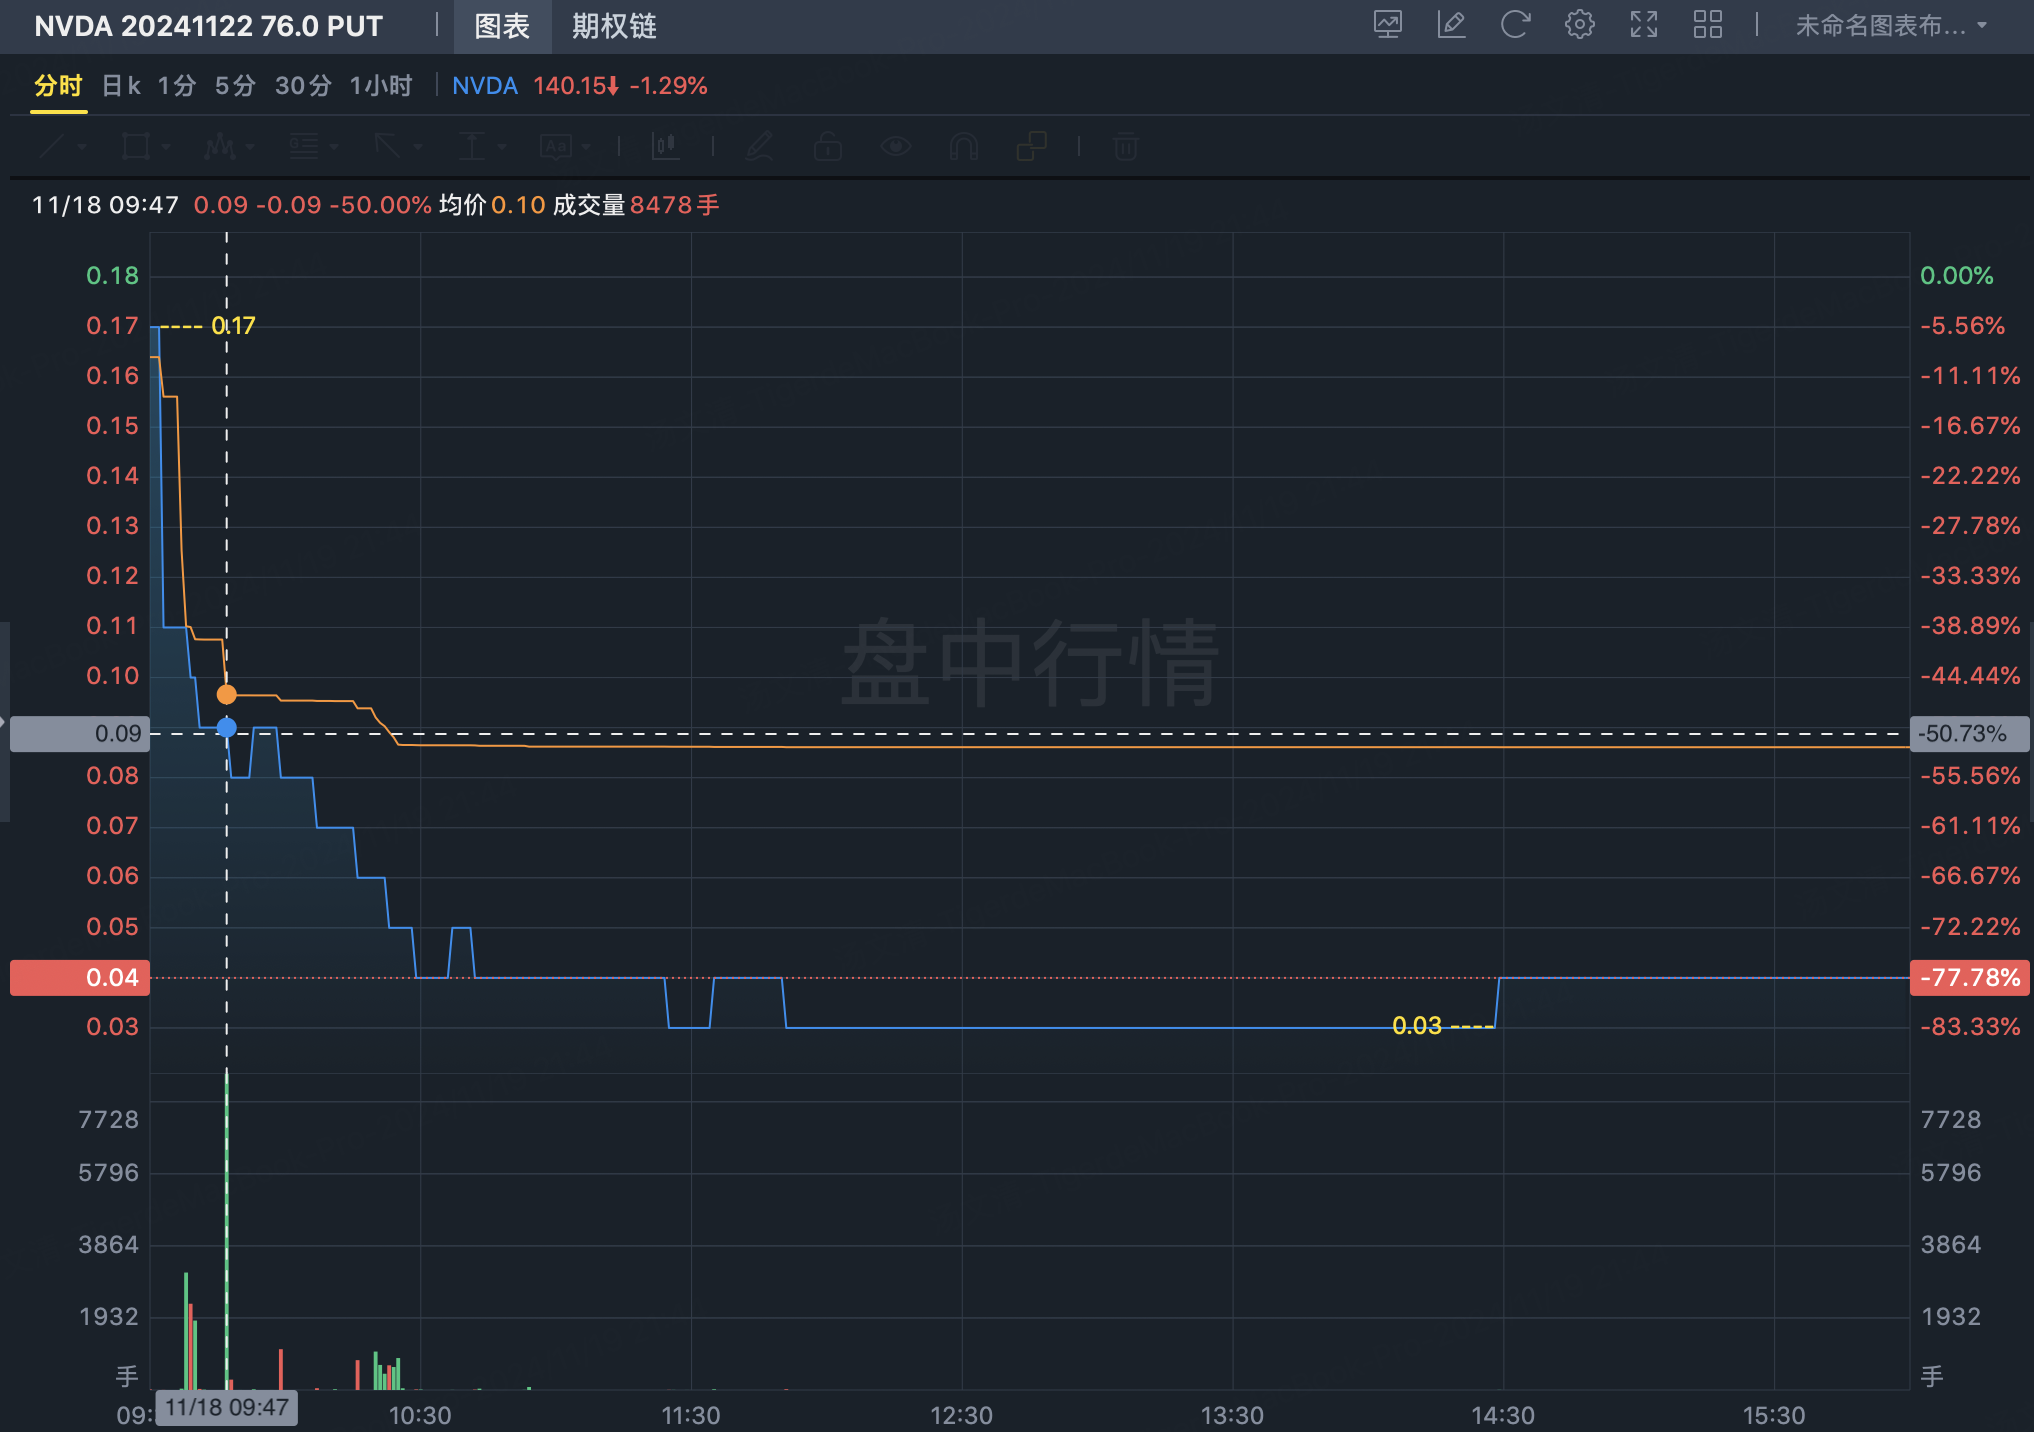The height and width of the screenshot is (1432, 2034).
Task: Open the multi-chart grid layout icon
Action: click(1707, 25)
